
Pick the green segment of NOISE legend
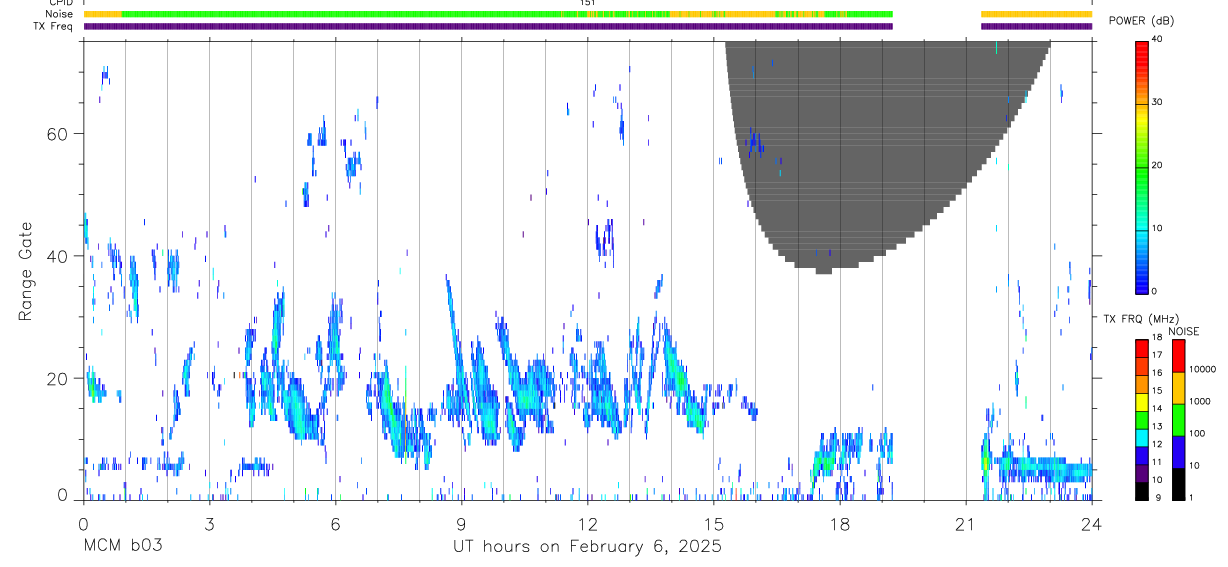point(1179,419)
